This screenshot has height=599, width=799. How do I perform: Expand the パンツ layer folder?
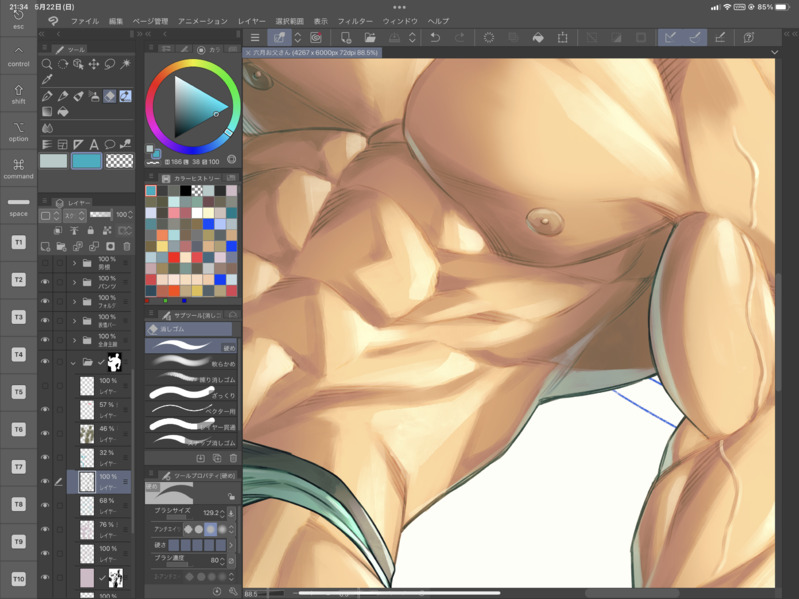tap(74, 282)
